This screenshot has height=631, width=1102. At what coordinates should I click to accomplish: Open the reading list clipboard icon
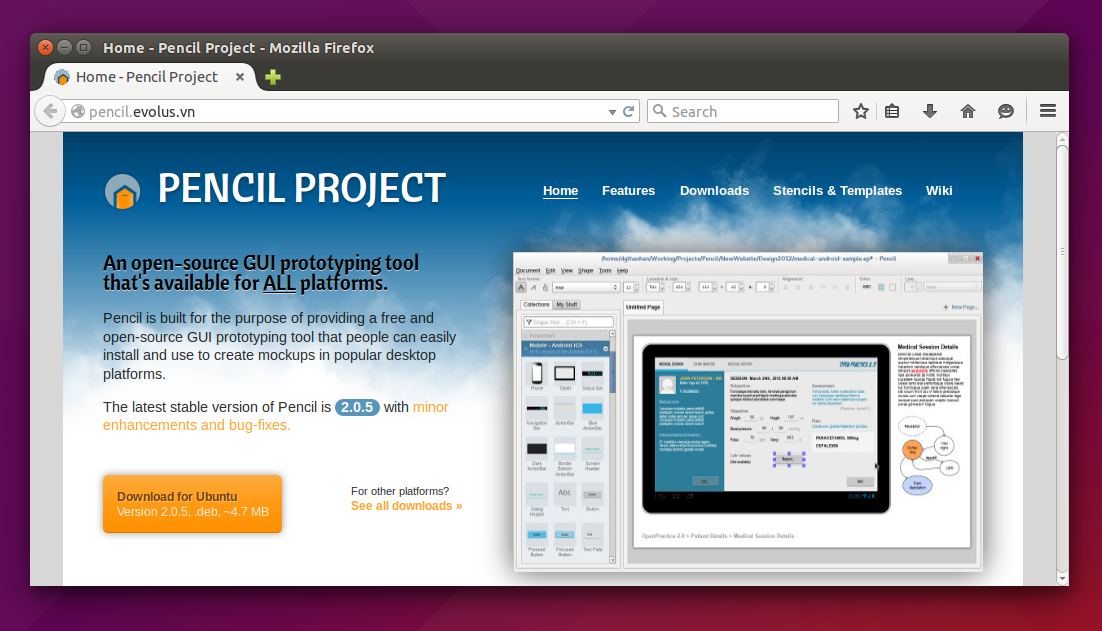(891, 111)
